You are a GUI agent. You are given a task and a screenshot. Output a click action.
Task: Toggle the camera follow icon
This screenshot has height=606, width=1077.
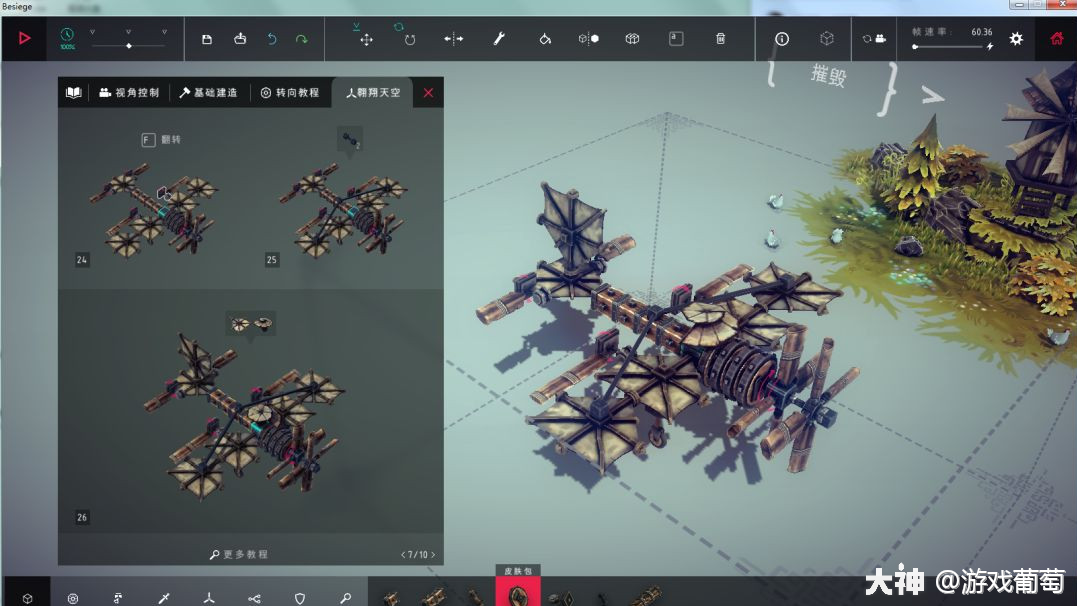click(874, 39)
